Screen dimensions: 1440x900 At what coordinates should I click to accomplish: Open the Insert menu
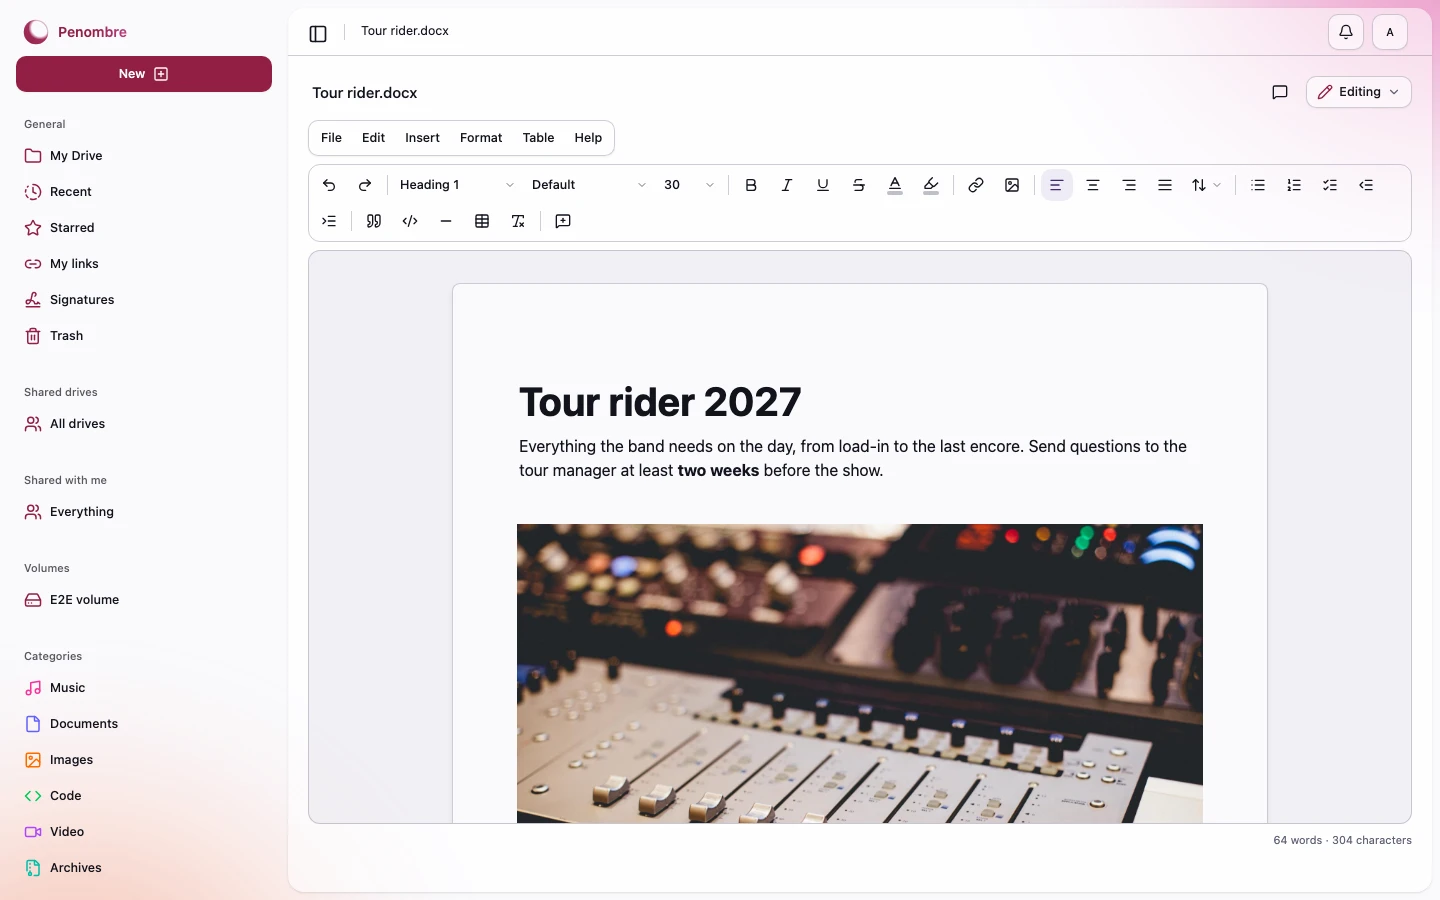point(422,138)
